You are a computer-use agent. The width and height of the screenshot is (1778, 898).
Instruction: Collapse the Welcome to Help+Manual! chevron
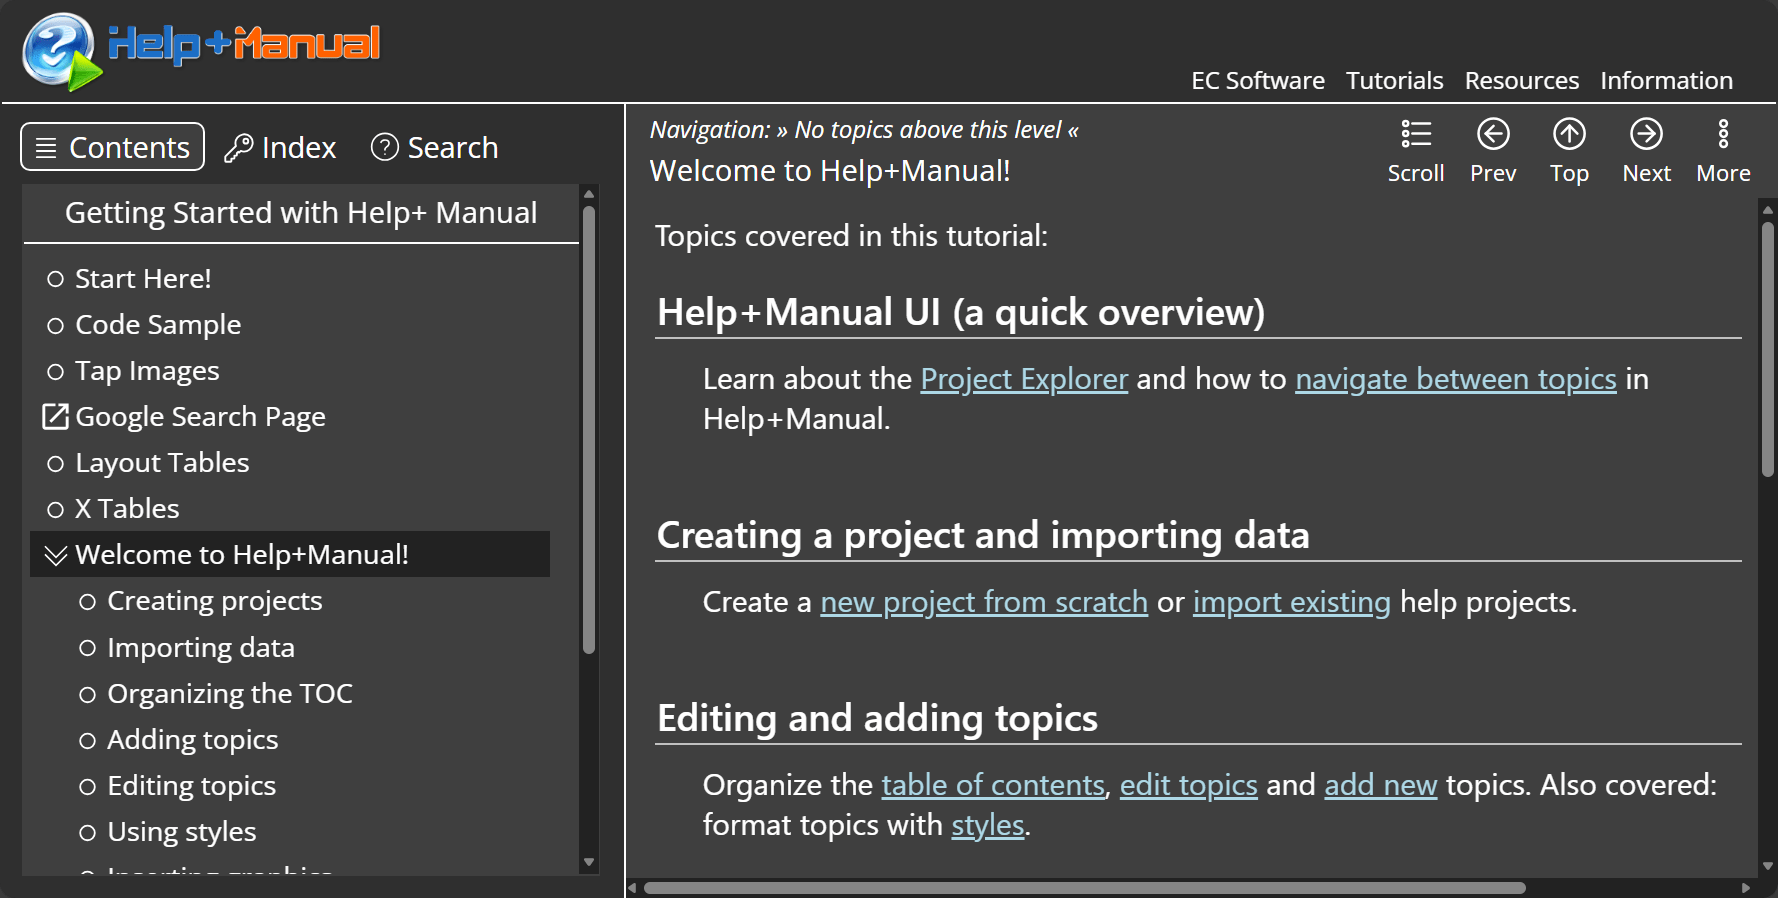click(x=56, y=555)
